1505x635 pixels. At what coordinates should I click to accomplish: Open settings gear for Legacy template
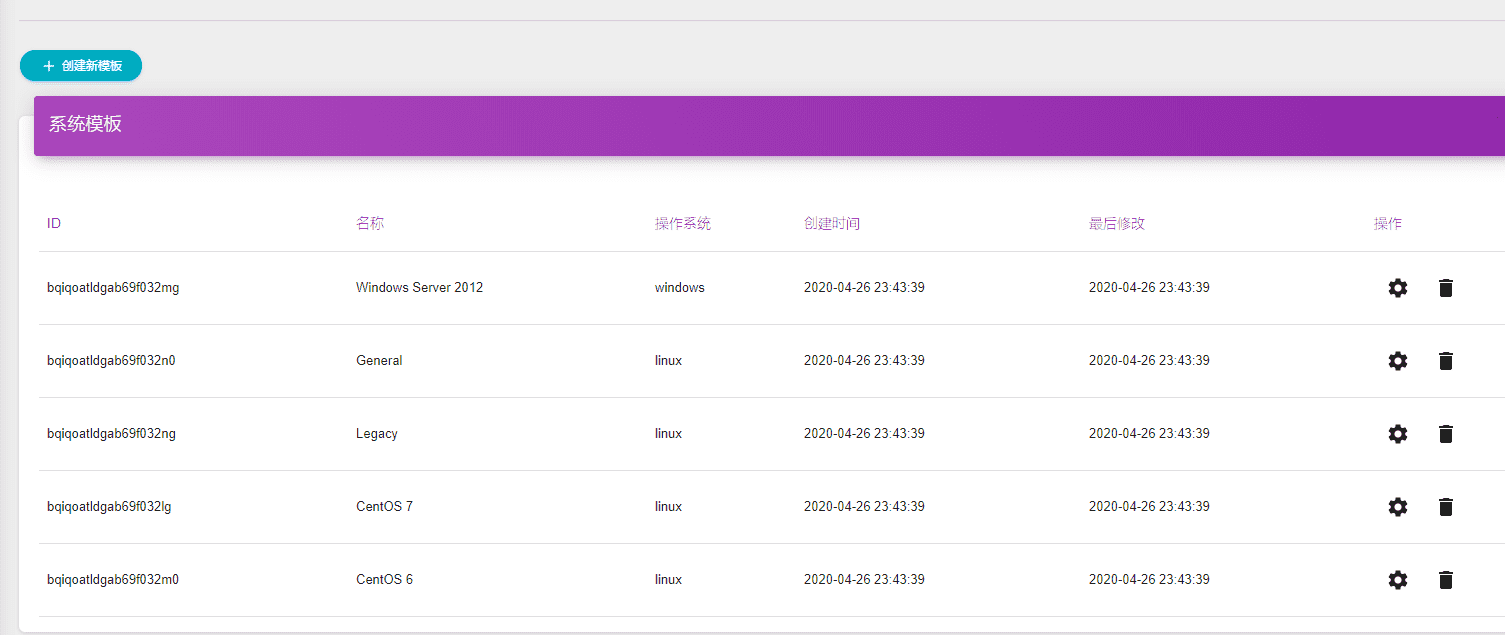[1398, 434]
